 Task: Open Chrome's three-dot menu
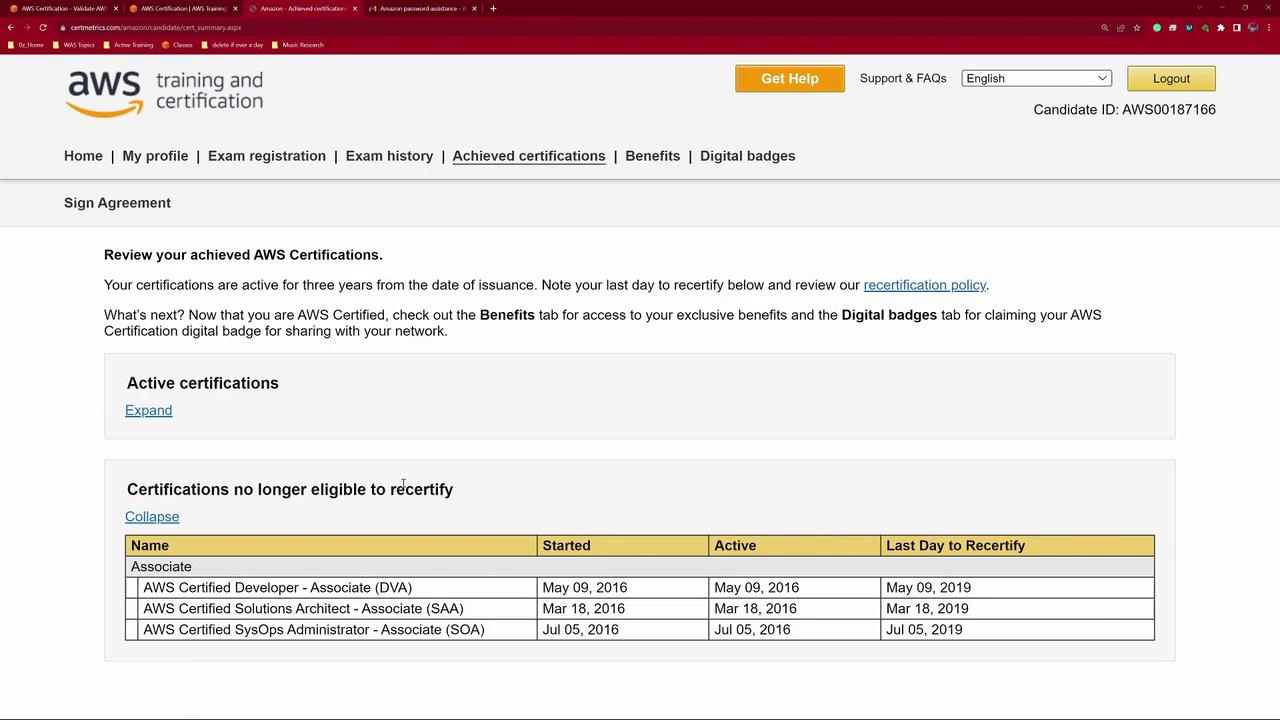(x=1269, y=28)
